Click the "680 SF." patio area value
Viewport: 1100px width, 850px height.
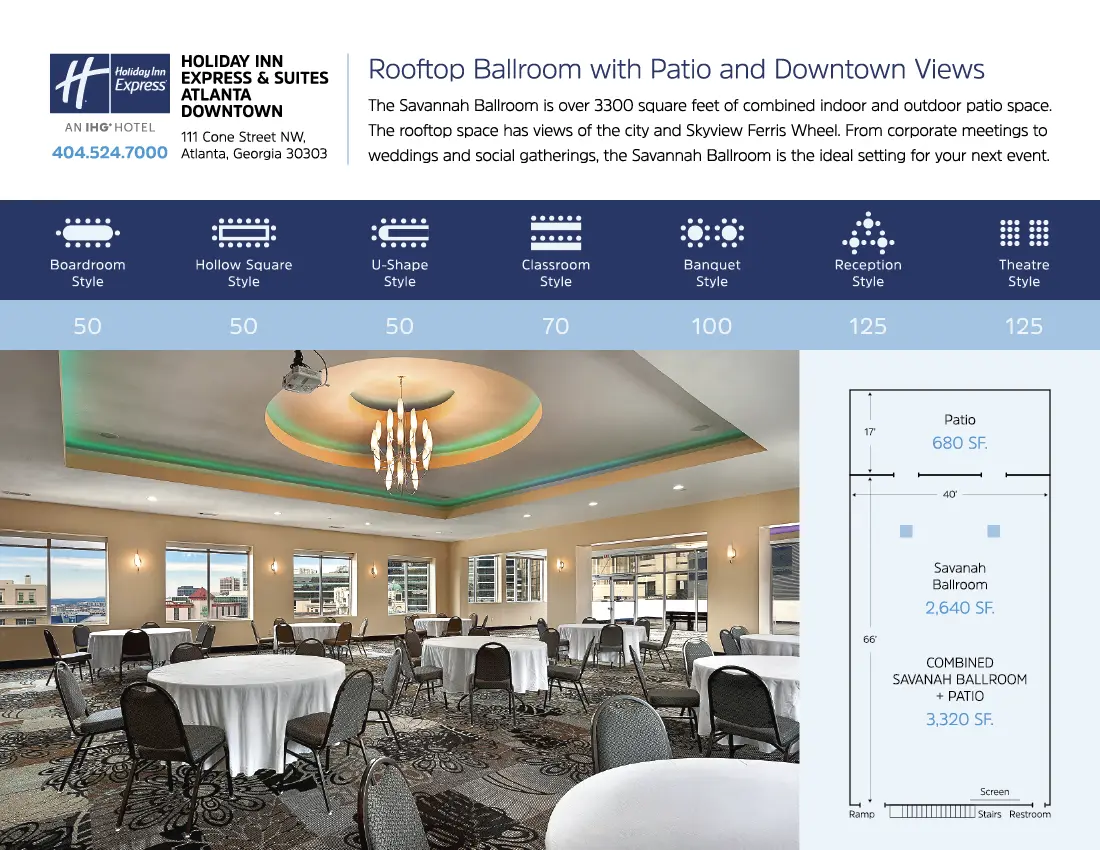[x=960, y=443]
